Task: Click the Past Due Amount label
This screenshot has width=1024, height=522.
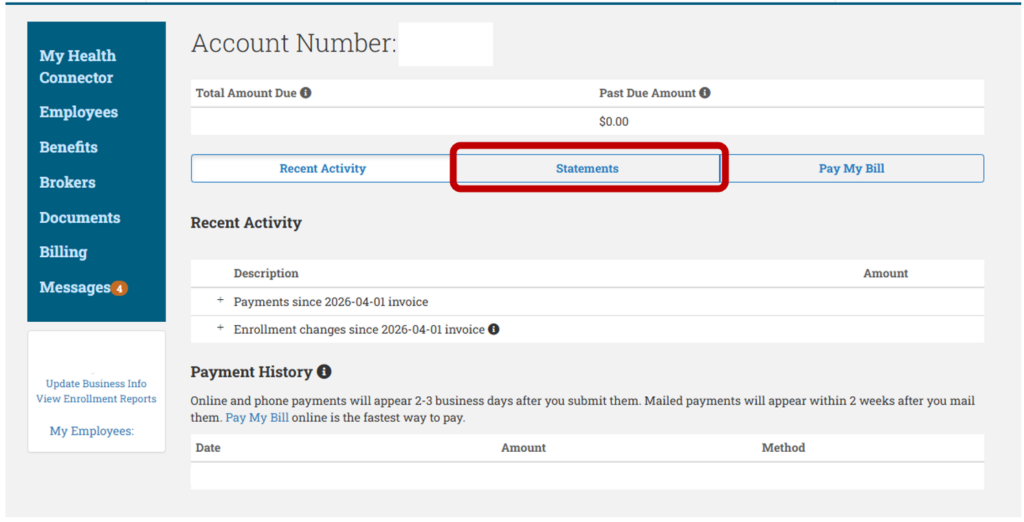Action: pos(647,93)
